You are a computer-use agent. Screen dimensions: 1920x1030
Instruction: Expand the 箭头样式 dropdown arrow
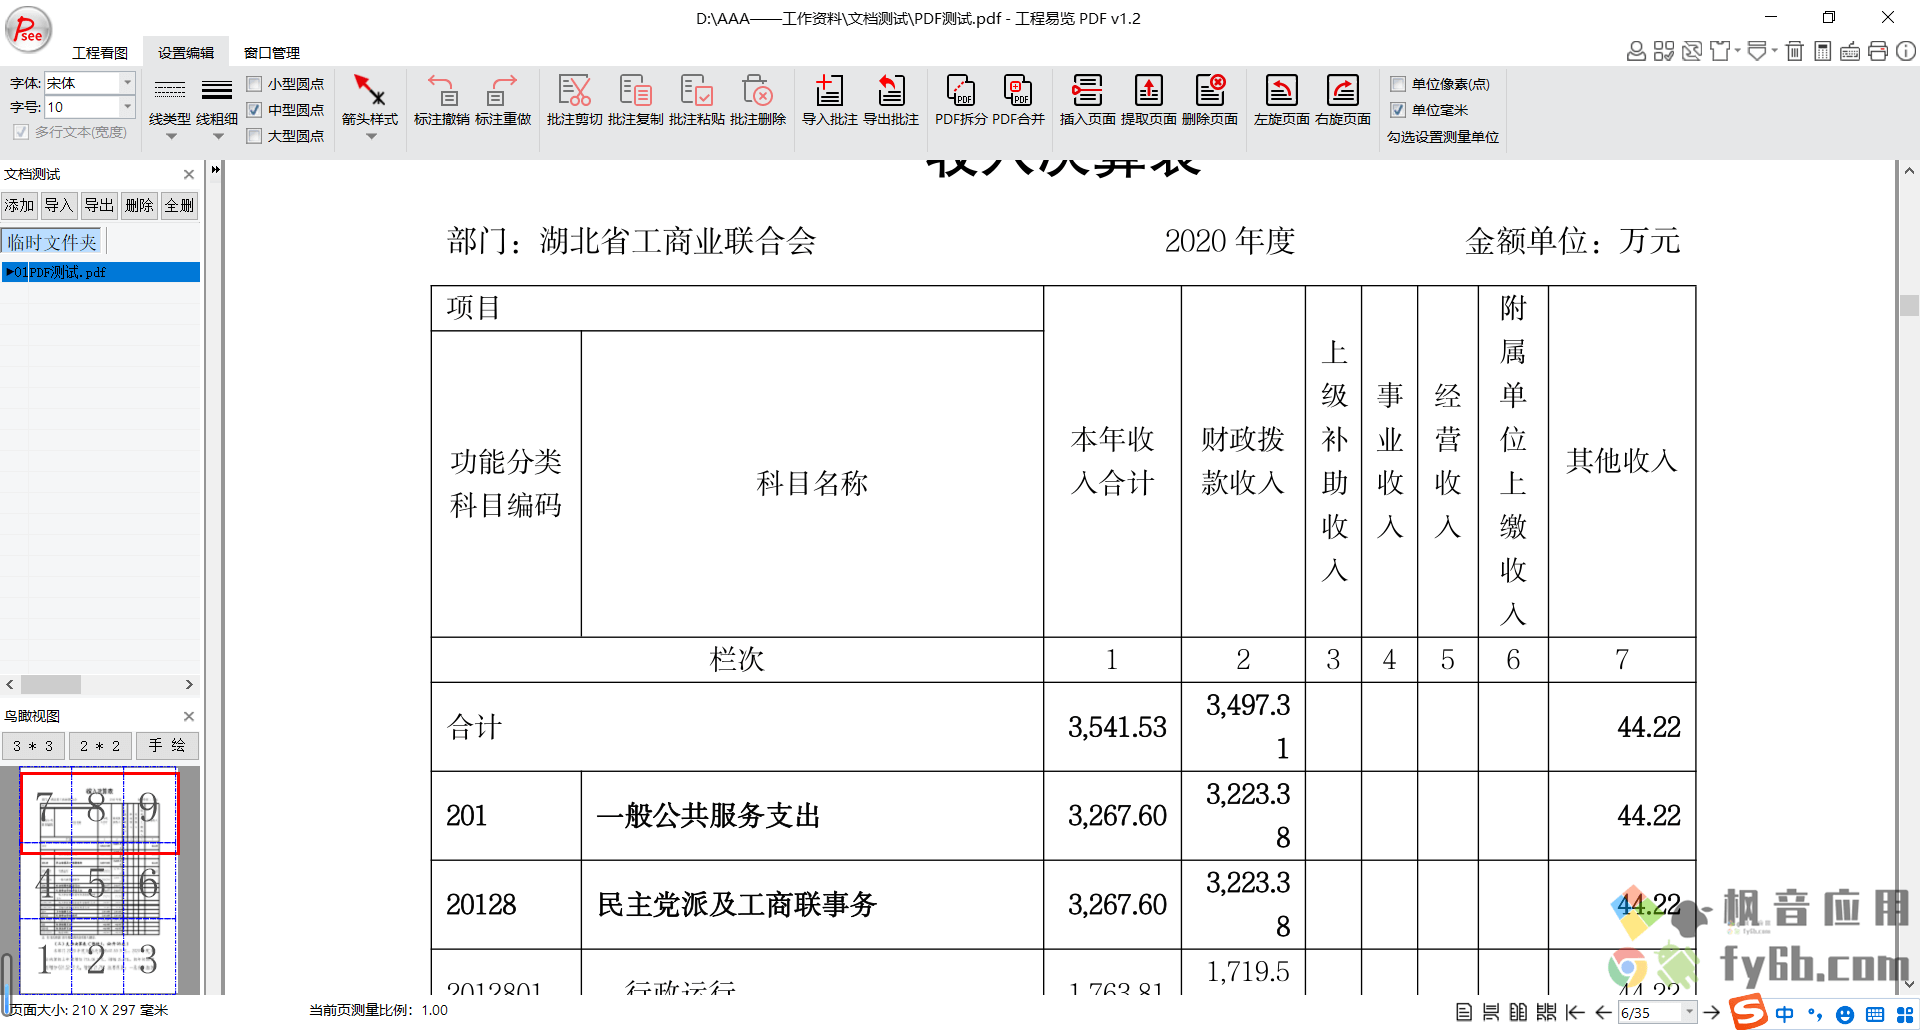[x=371, y=137]
